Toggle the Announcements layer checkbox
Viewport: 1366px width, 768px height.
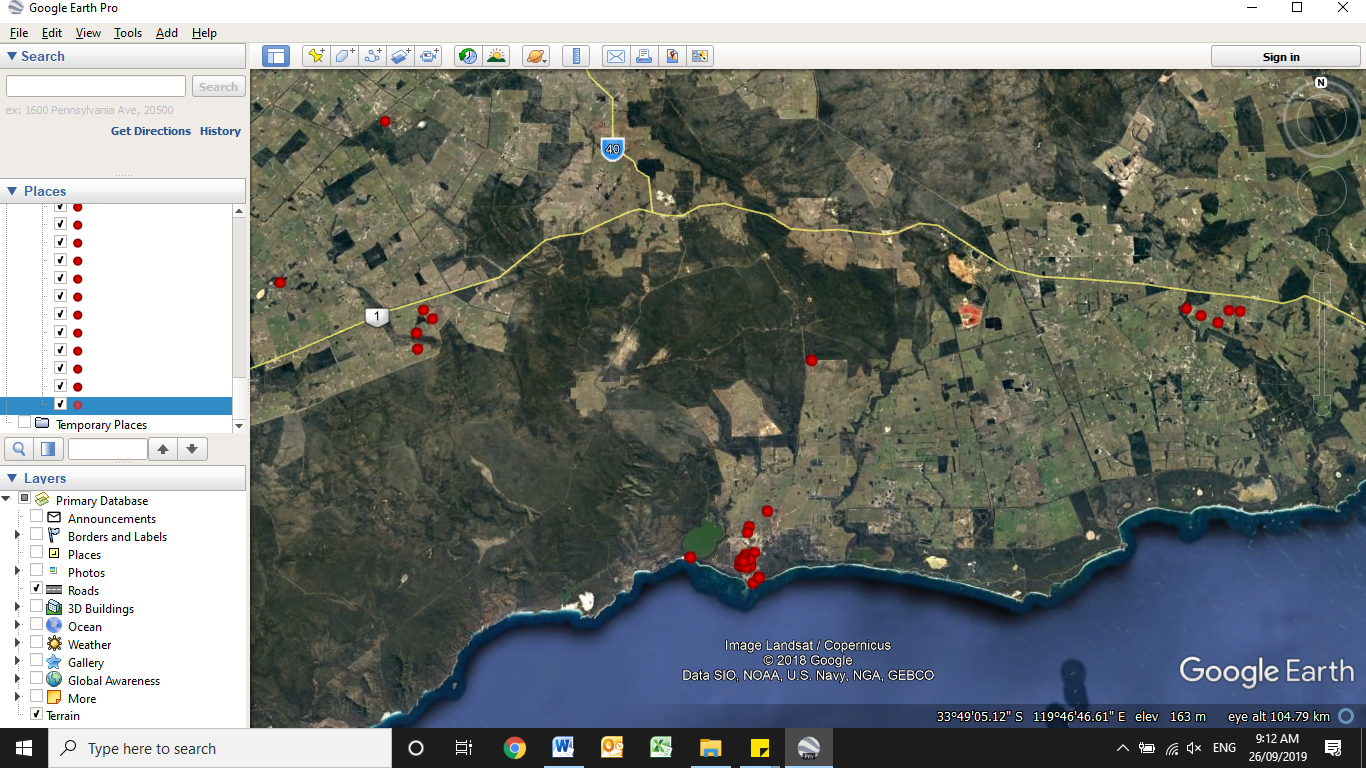pos(37,517)
